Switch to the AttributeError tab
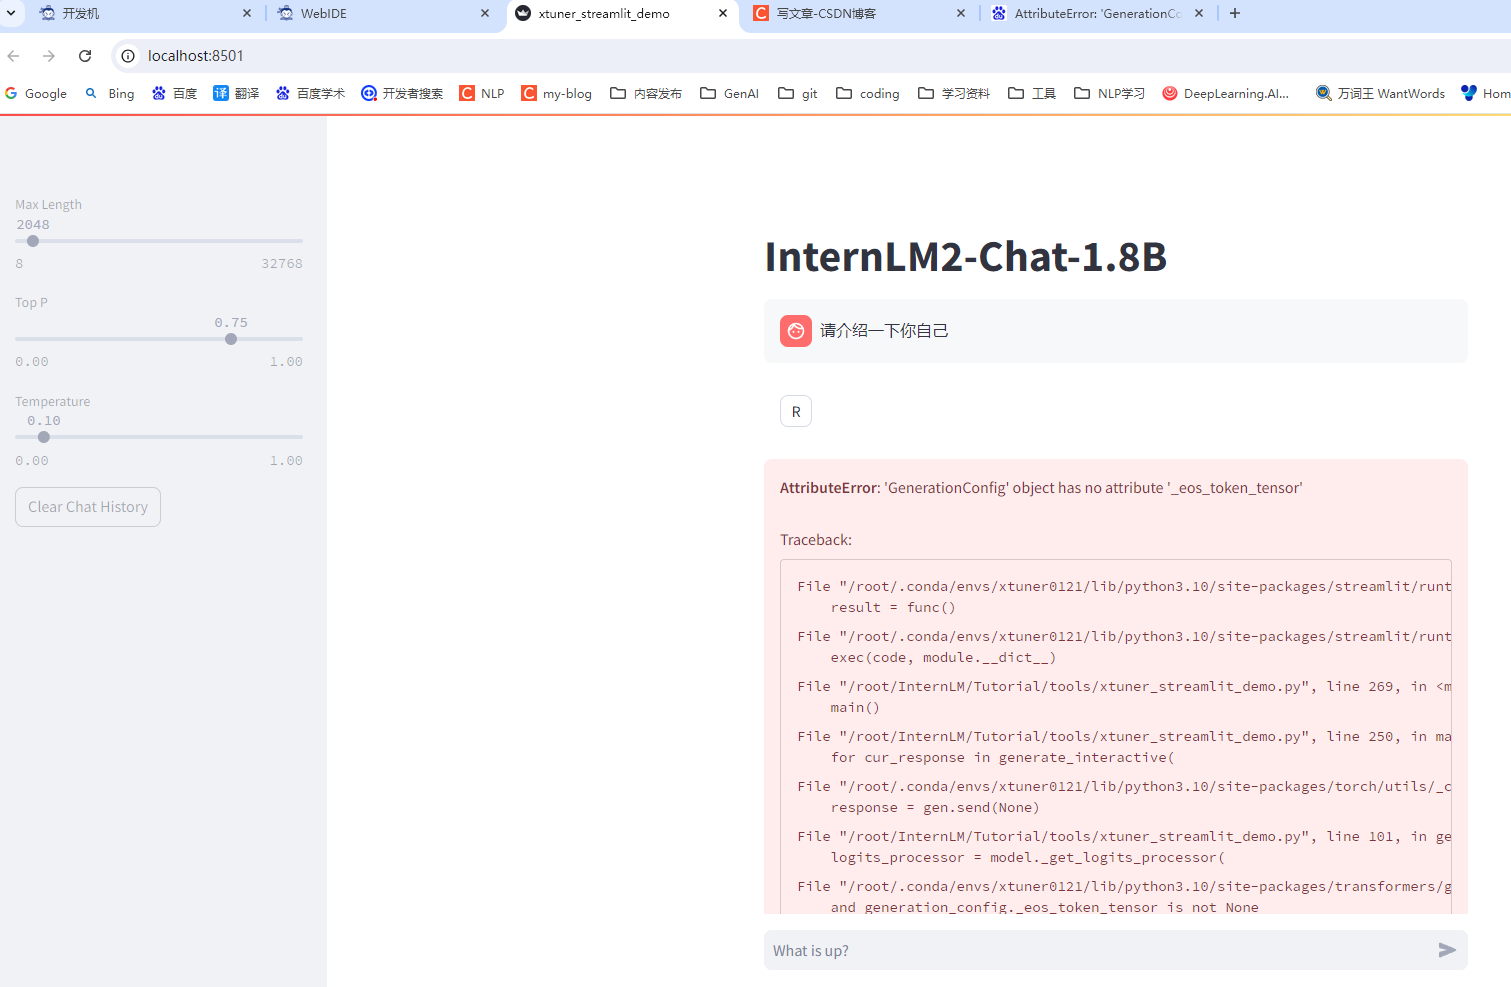This screenshot has height=987, width=1511. point(1098,13)
